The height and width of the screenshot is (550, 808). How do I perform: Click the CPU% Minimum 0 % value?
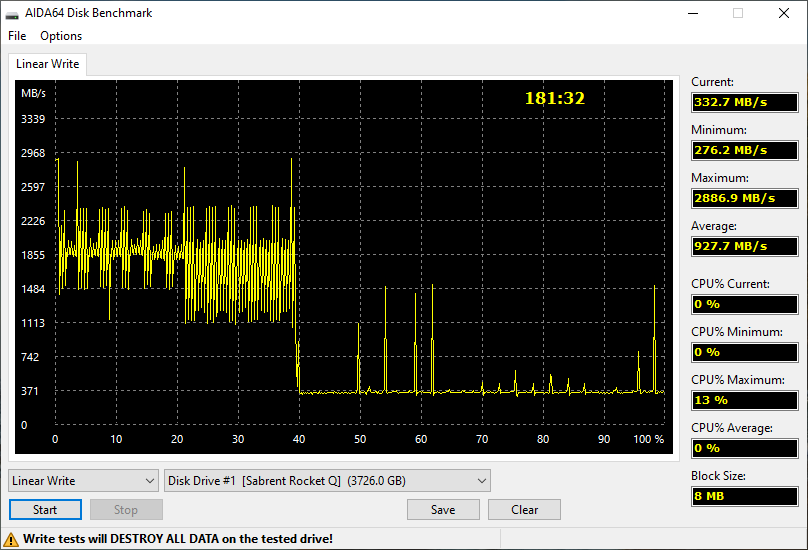745,352
